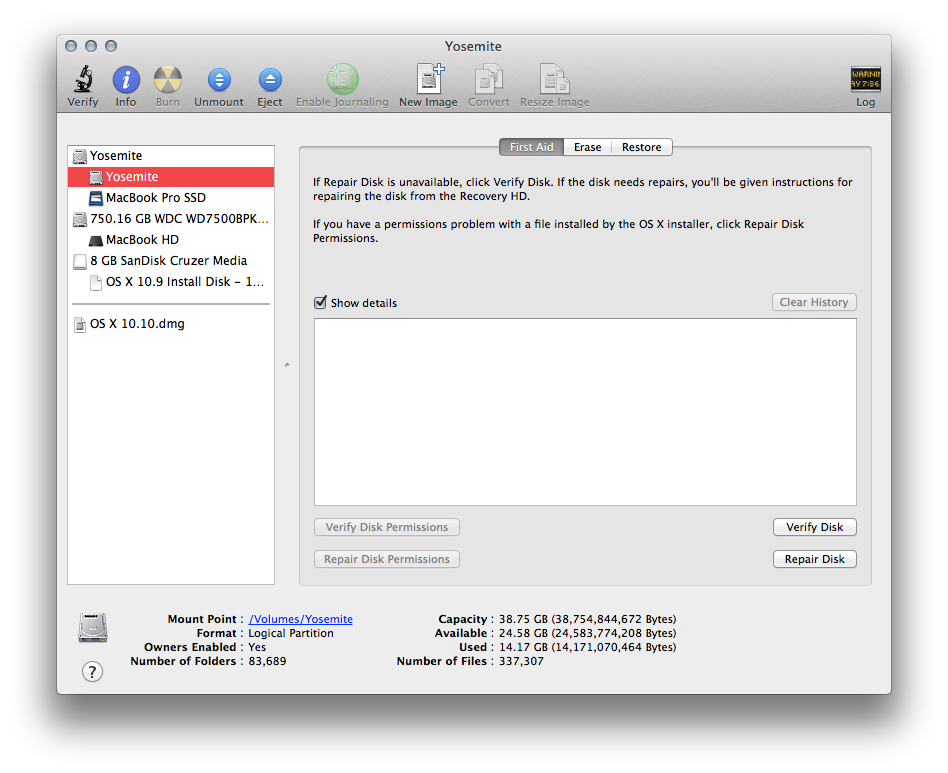This screenshot has width=948, height=773.
Task: Switch to the Erase tab
Action: 588,147
